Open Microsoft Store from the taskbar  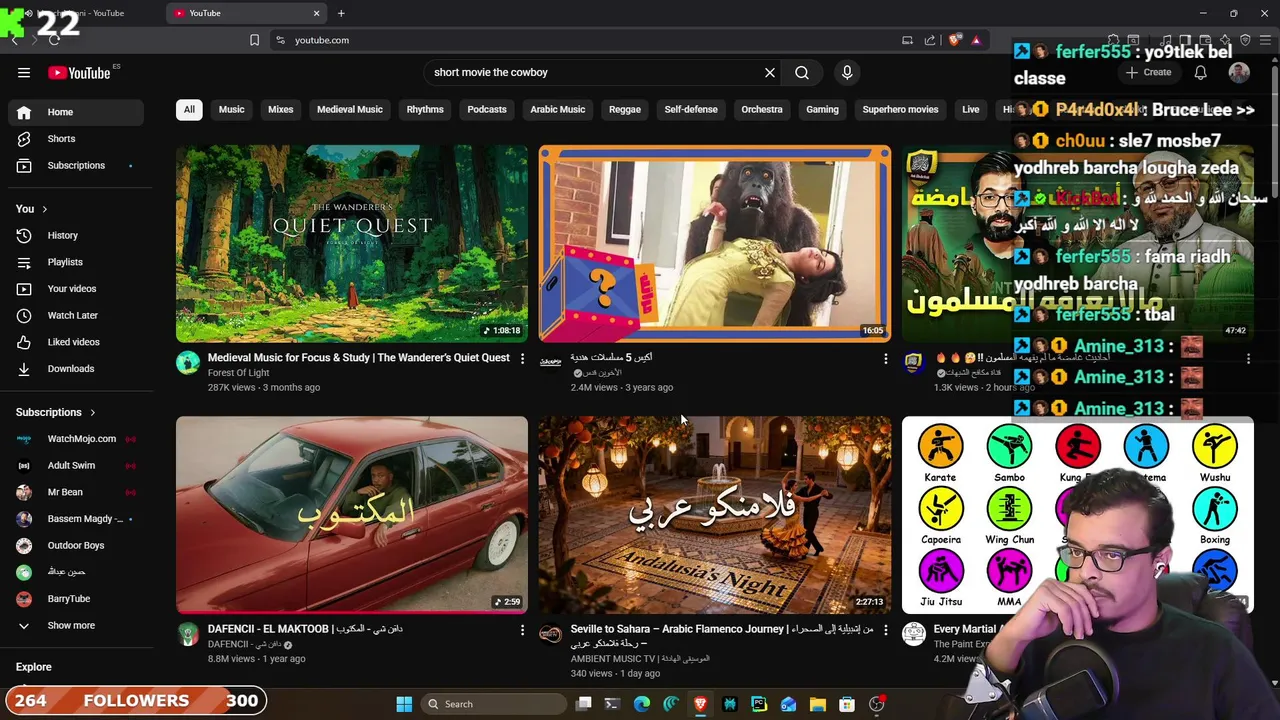[x=847, y=704]
